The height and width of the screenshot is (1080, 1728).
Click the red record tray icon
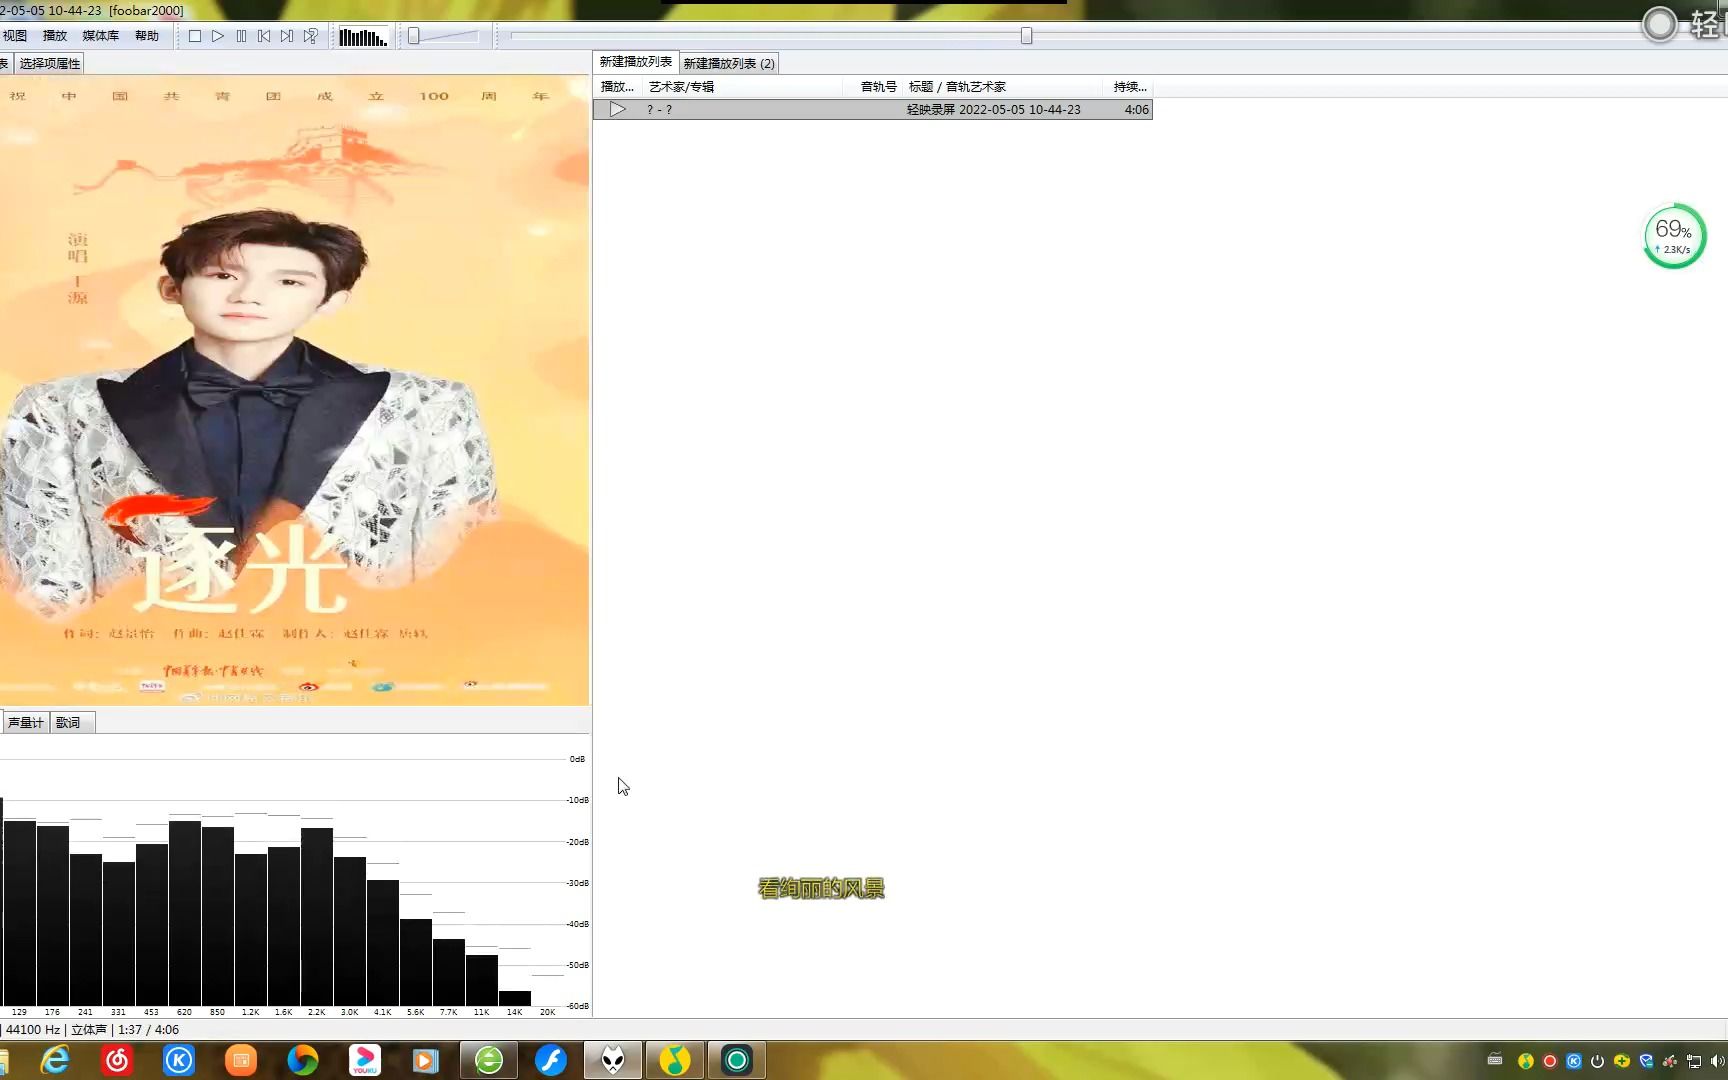pyautogui.click(x=1550, y=1062)
